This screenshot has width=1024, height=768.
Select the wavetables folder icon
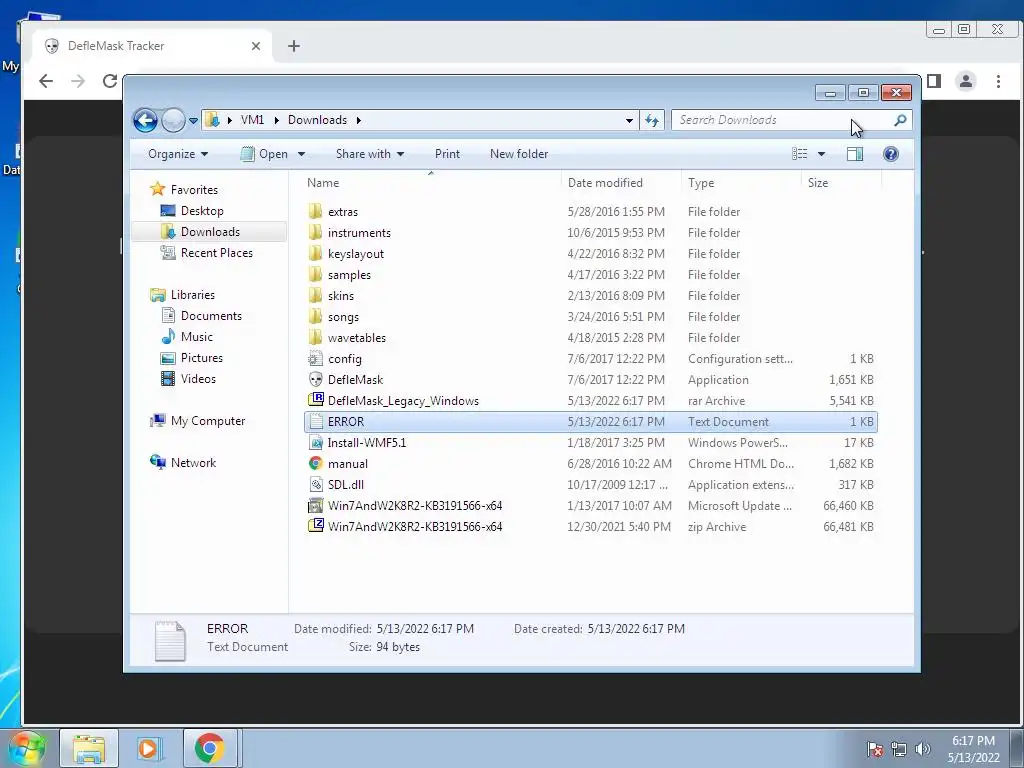(315, 337)
